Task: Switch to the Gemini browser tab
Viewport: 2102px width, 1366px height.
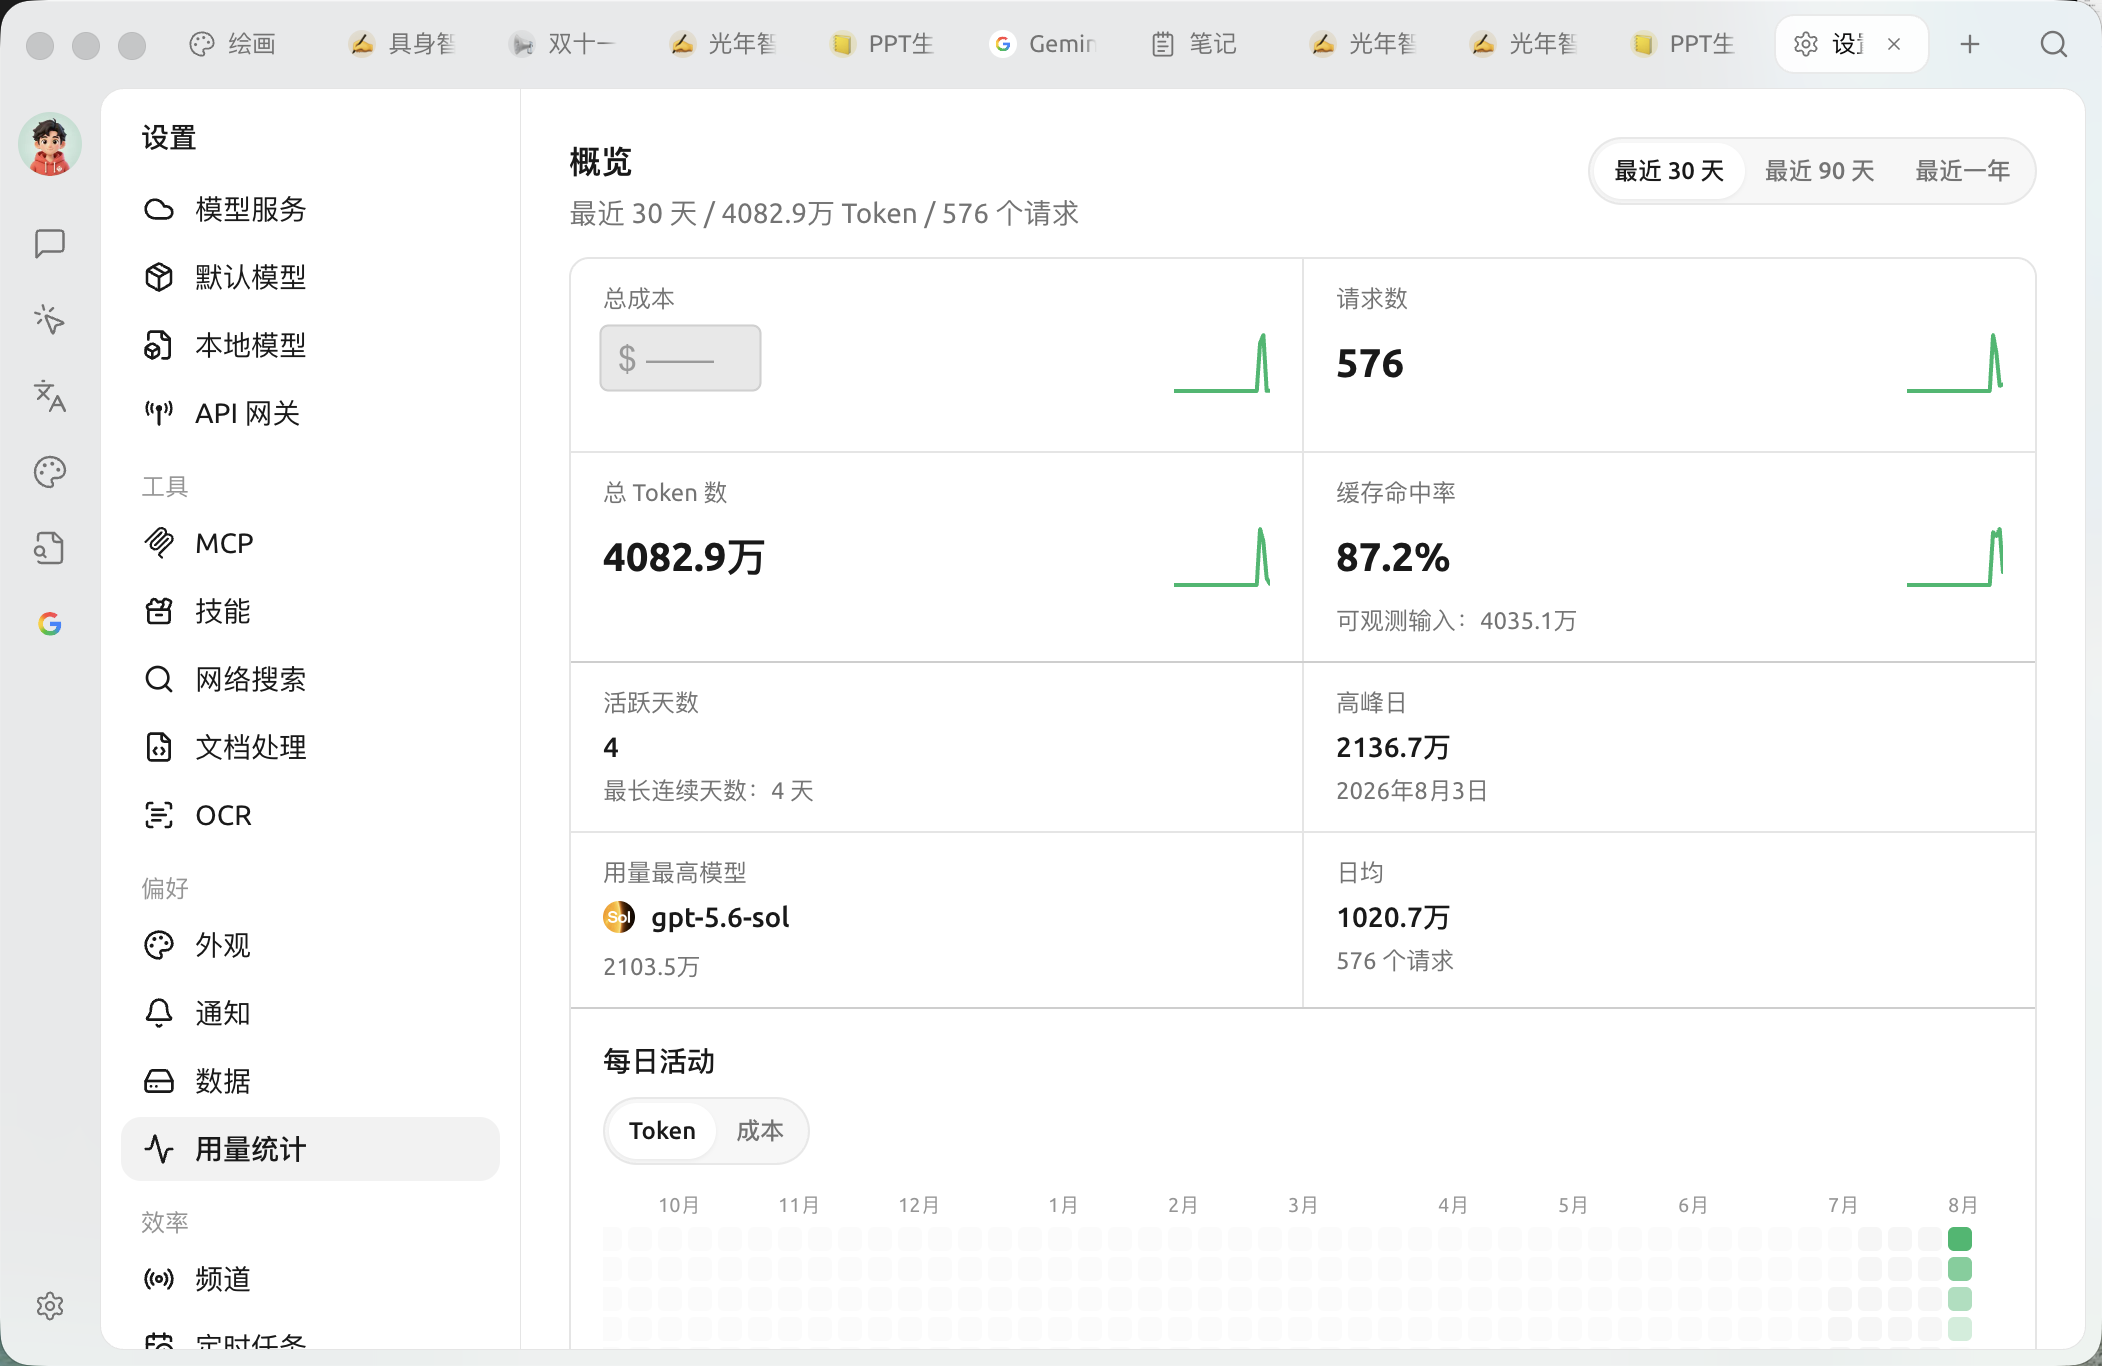Action: (1045, 44)
